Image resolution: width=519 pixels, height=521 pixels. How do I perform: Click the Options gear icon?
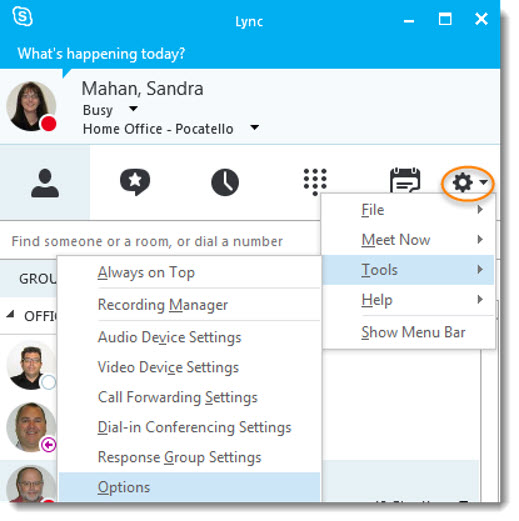(x=463, y=182)
